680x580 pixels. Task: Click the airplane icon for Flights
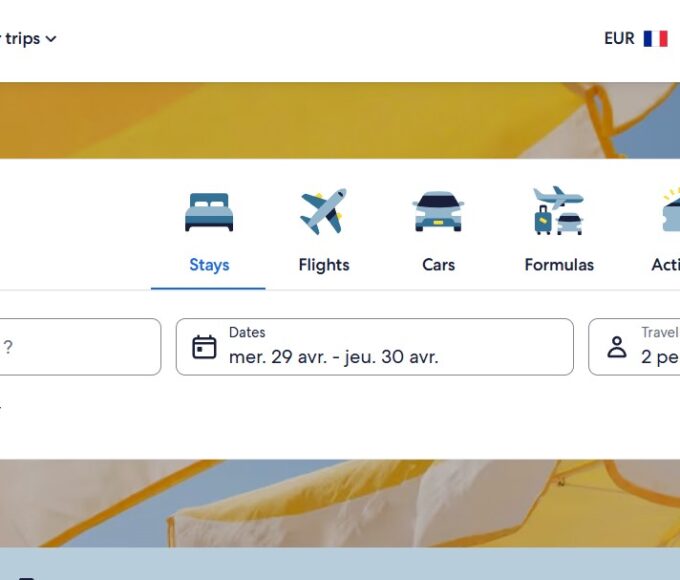(324, 211)
